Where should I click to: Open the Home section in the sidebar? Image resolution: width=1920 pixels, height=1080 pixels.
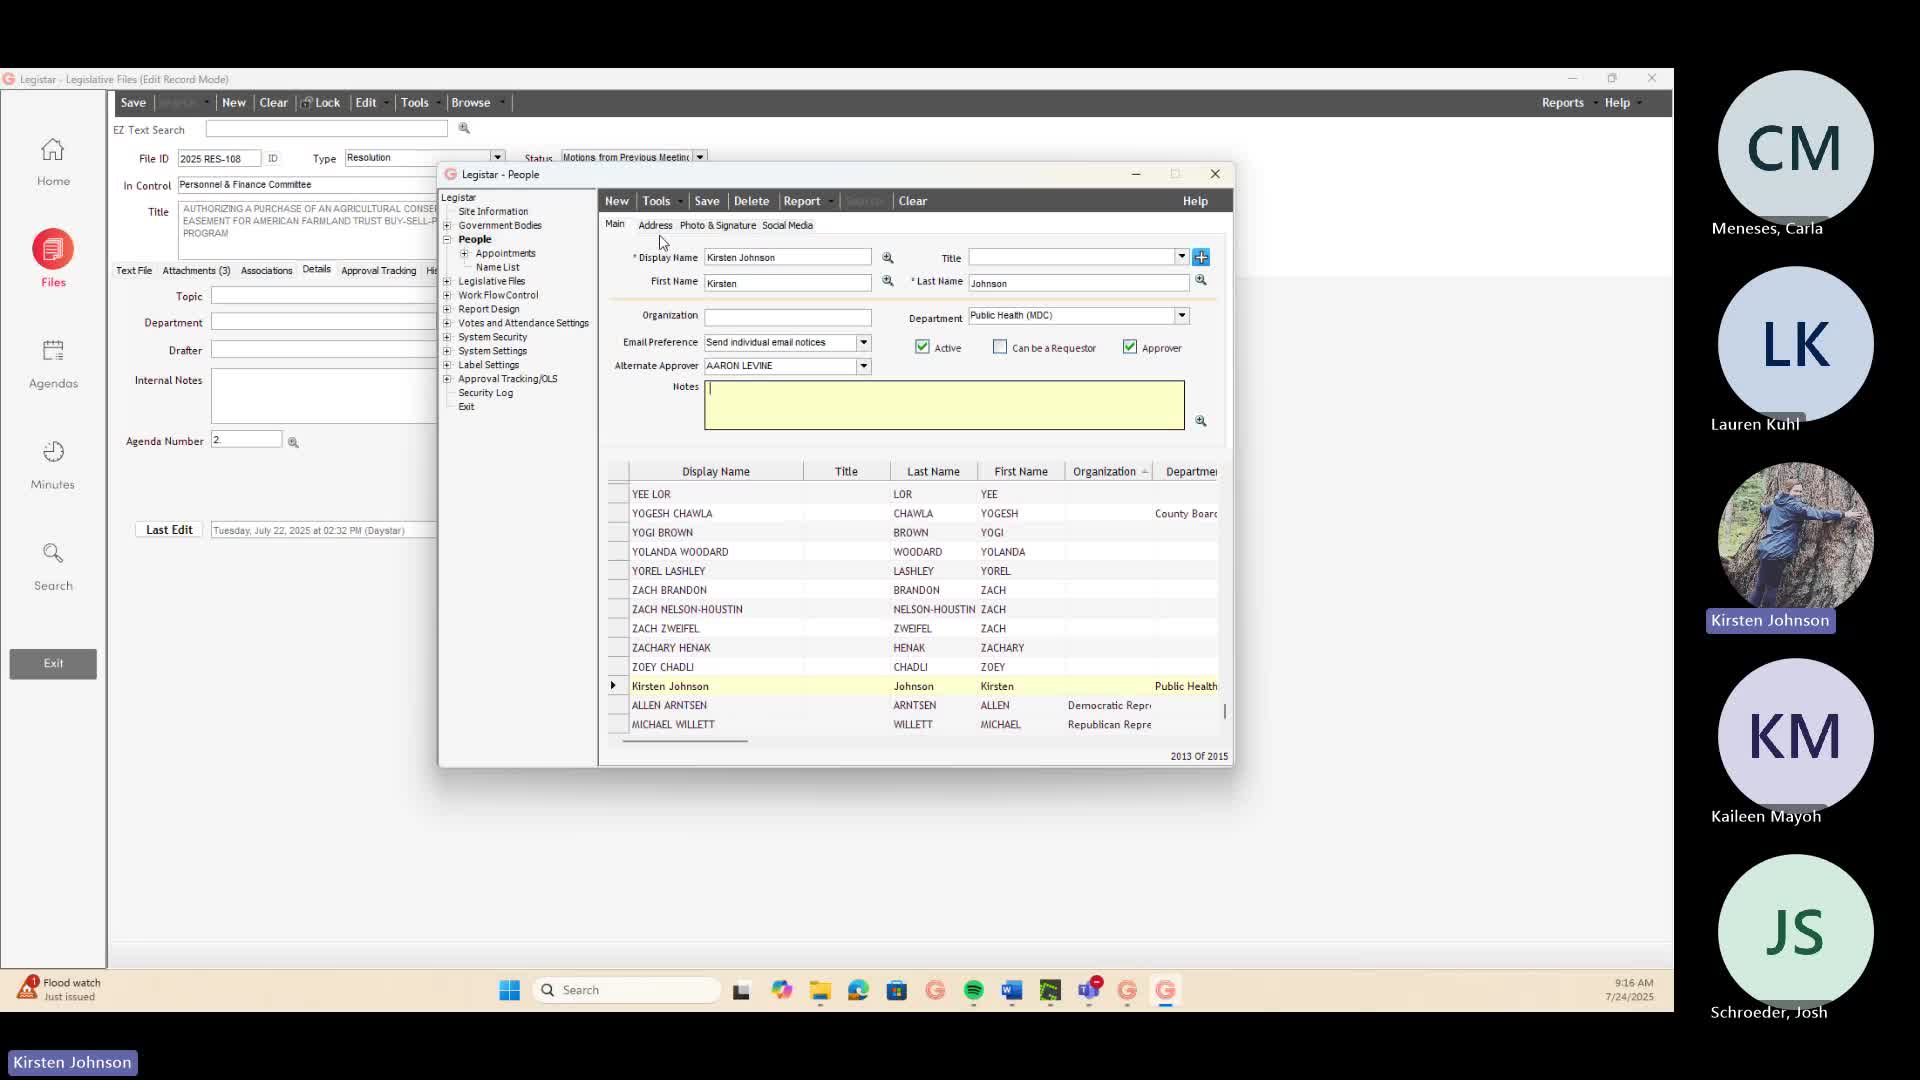pyautogui.click(x=53, y=162)
